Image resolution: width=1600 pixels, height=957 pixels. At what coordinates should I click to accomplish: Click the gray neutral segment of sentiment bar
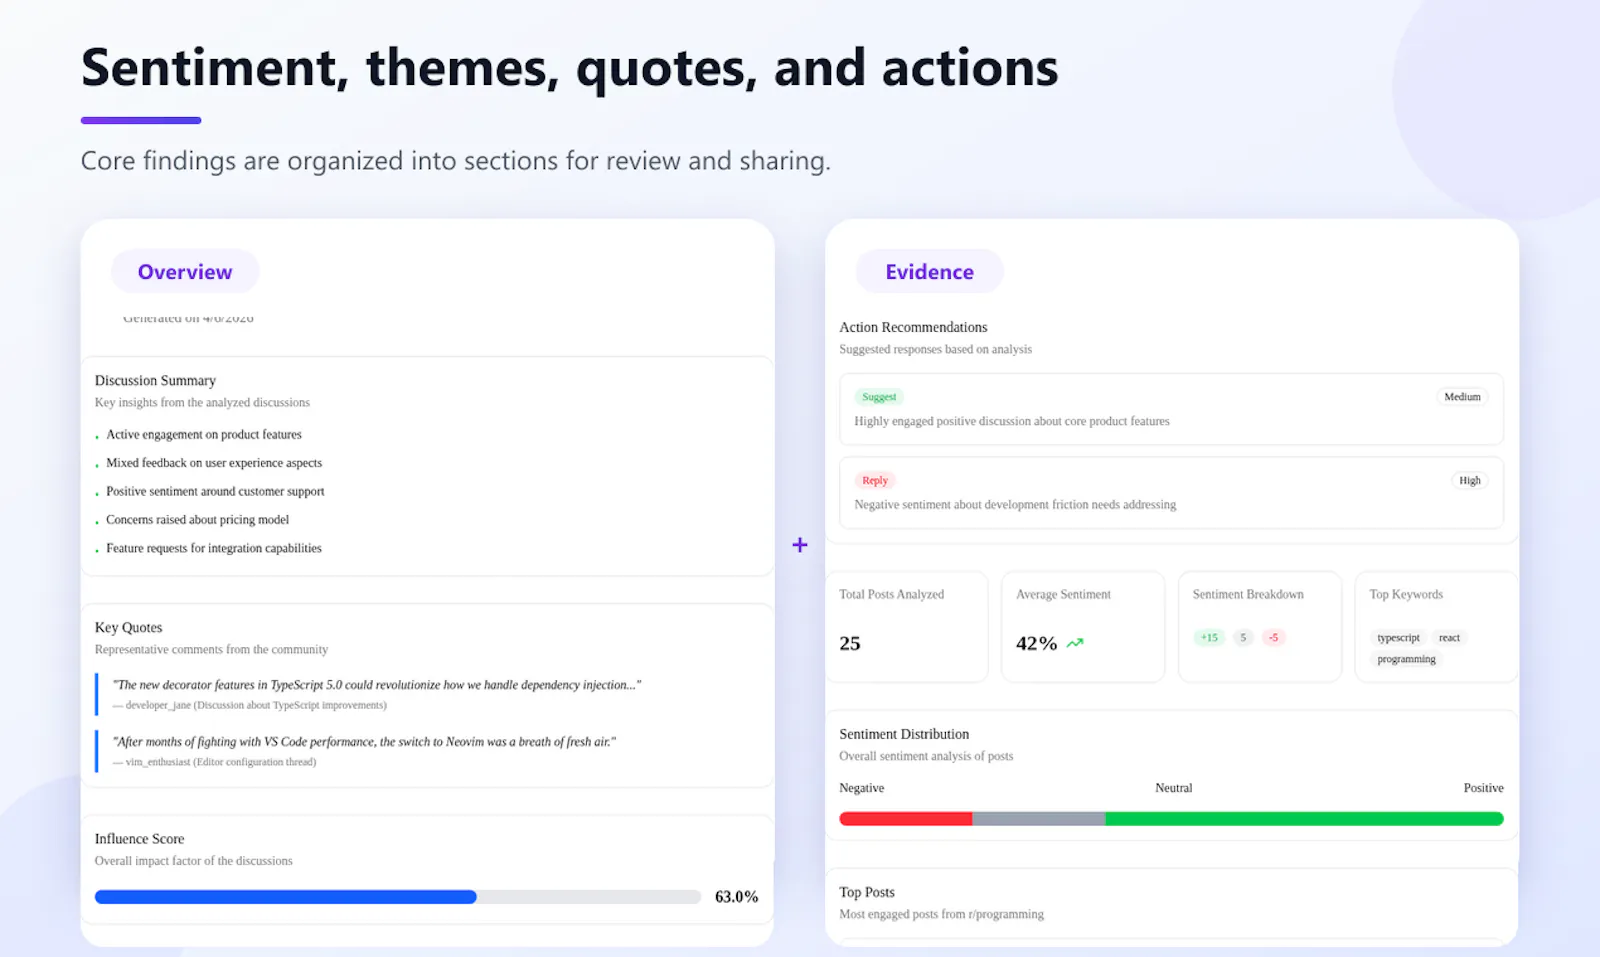point(1038,819)
